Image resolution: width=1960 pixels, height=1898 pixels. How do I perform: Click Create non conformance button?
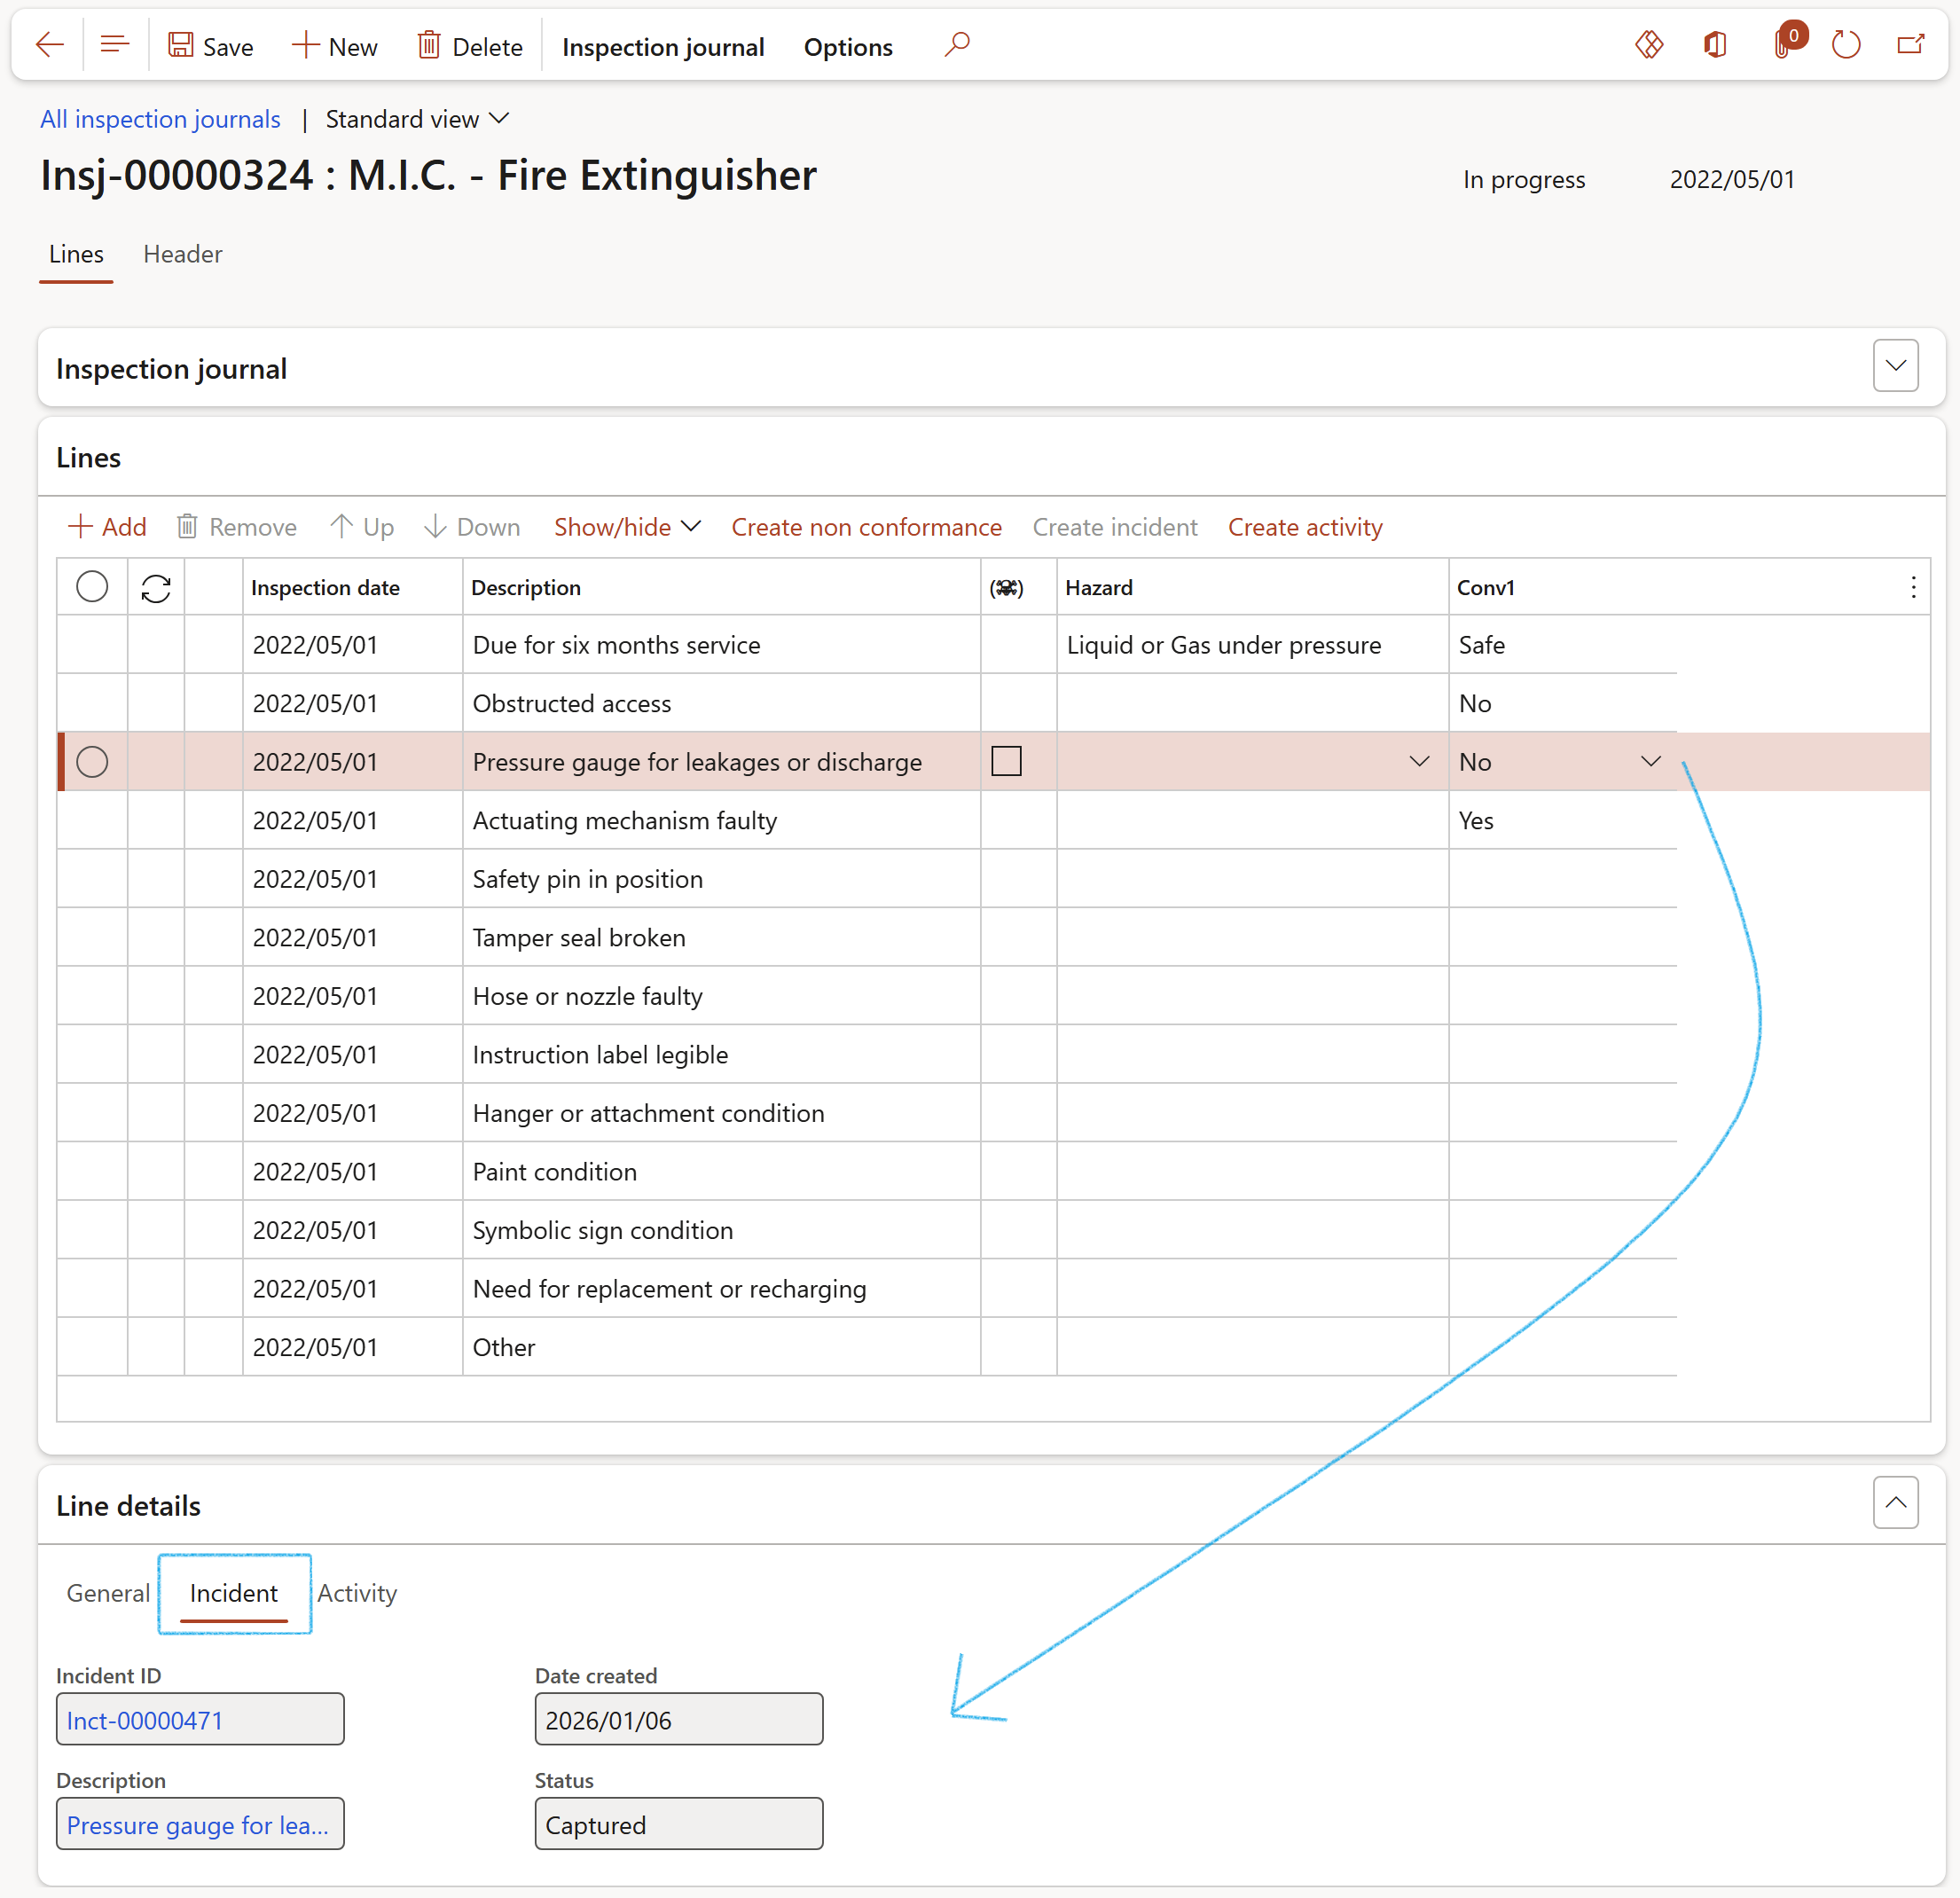pos(866,527)
